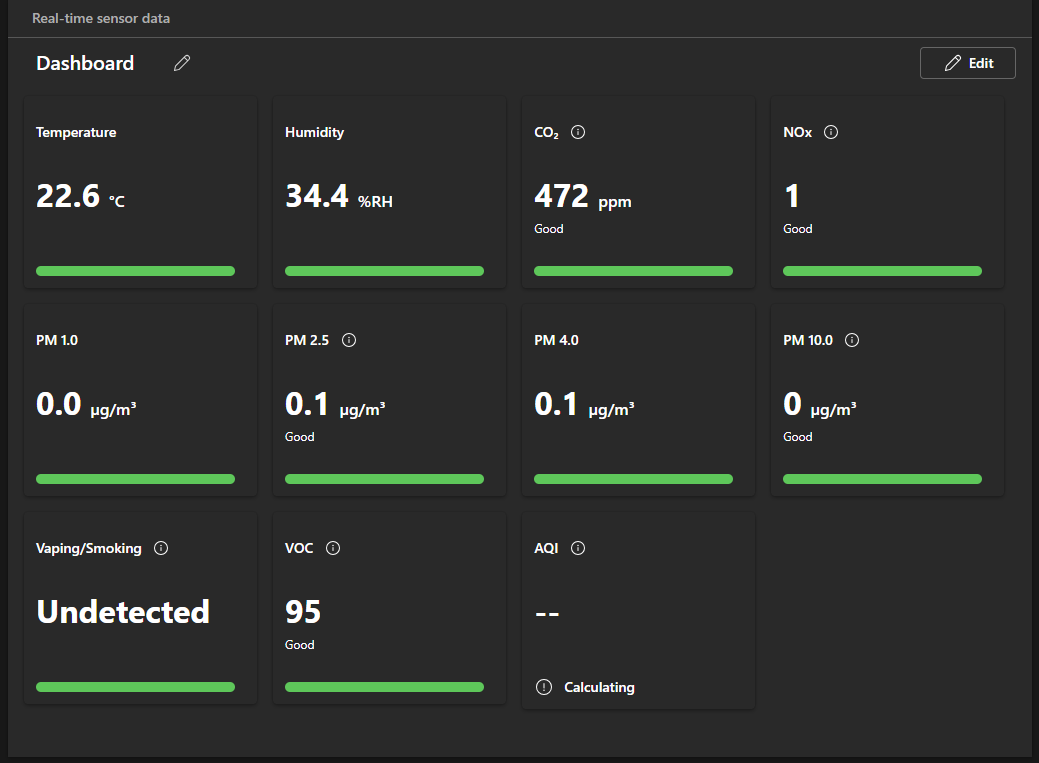Click the Dashboard title text
The image size is (1039, 763).
[x=85, y=63]
